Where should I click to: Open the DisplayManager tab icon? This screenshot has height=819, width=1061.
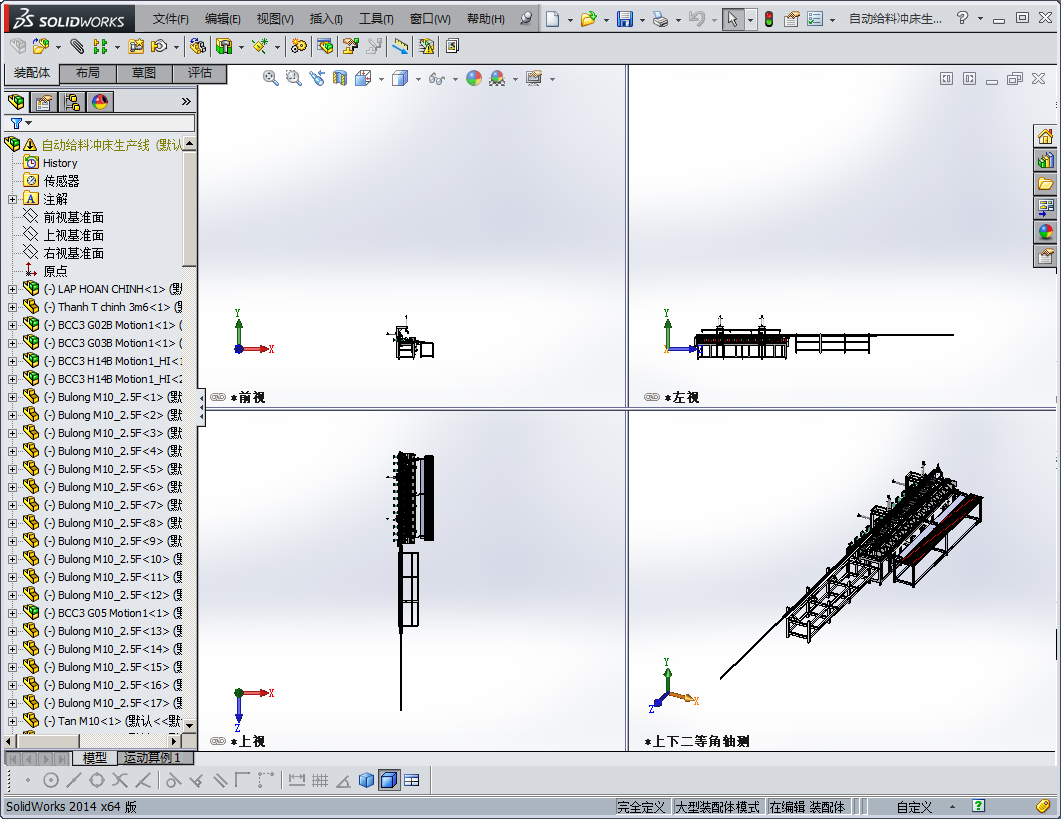coord(99,102)
